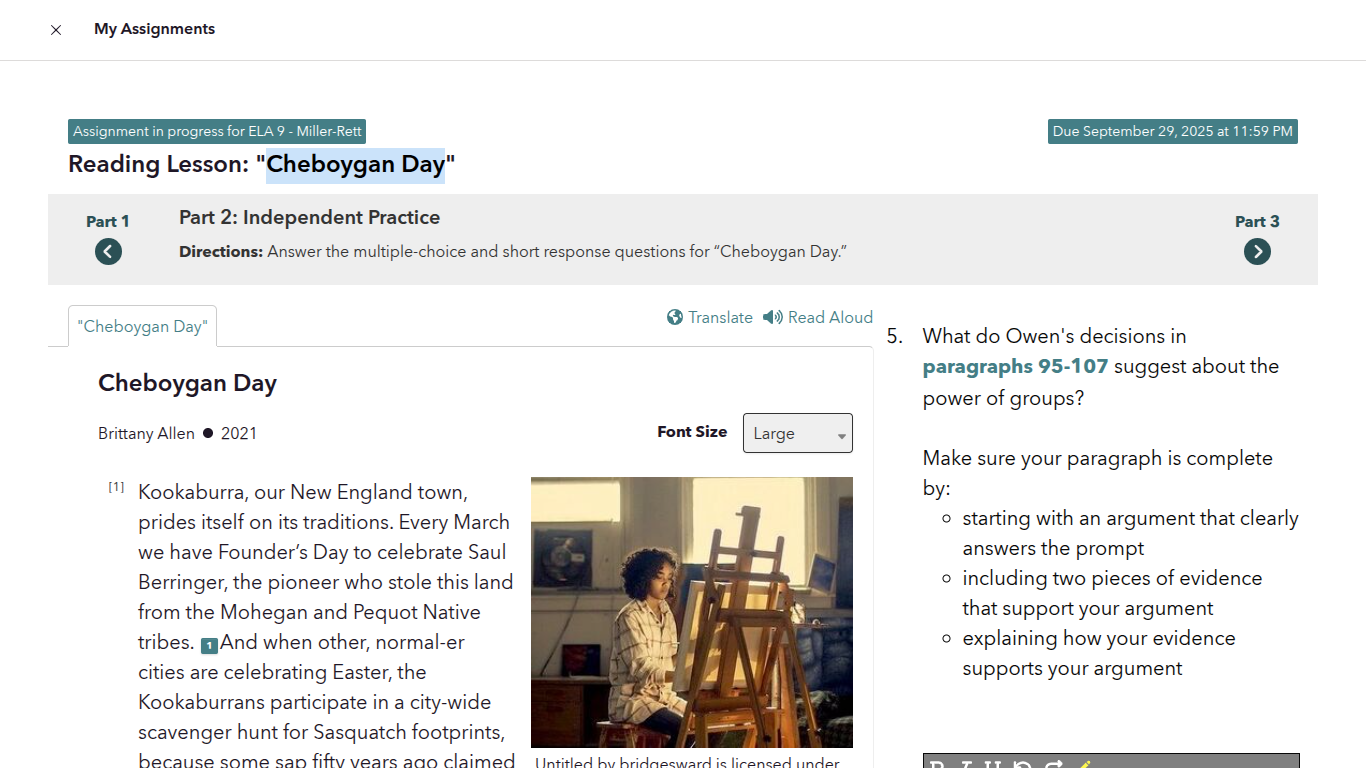Switch to the "Cheboygan Day" passage tab
The width and height of the screenshot is (1366, 768).
[x=142, y=326]
